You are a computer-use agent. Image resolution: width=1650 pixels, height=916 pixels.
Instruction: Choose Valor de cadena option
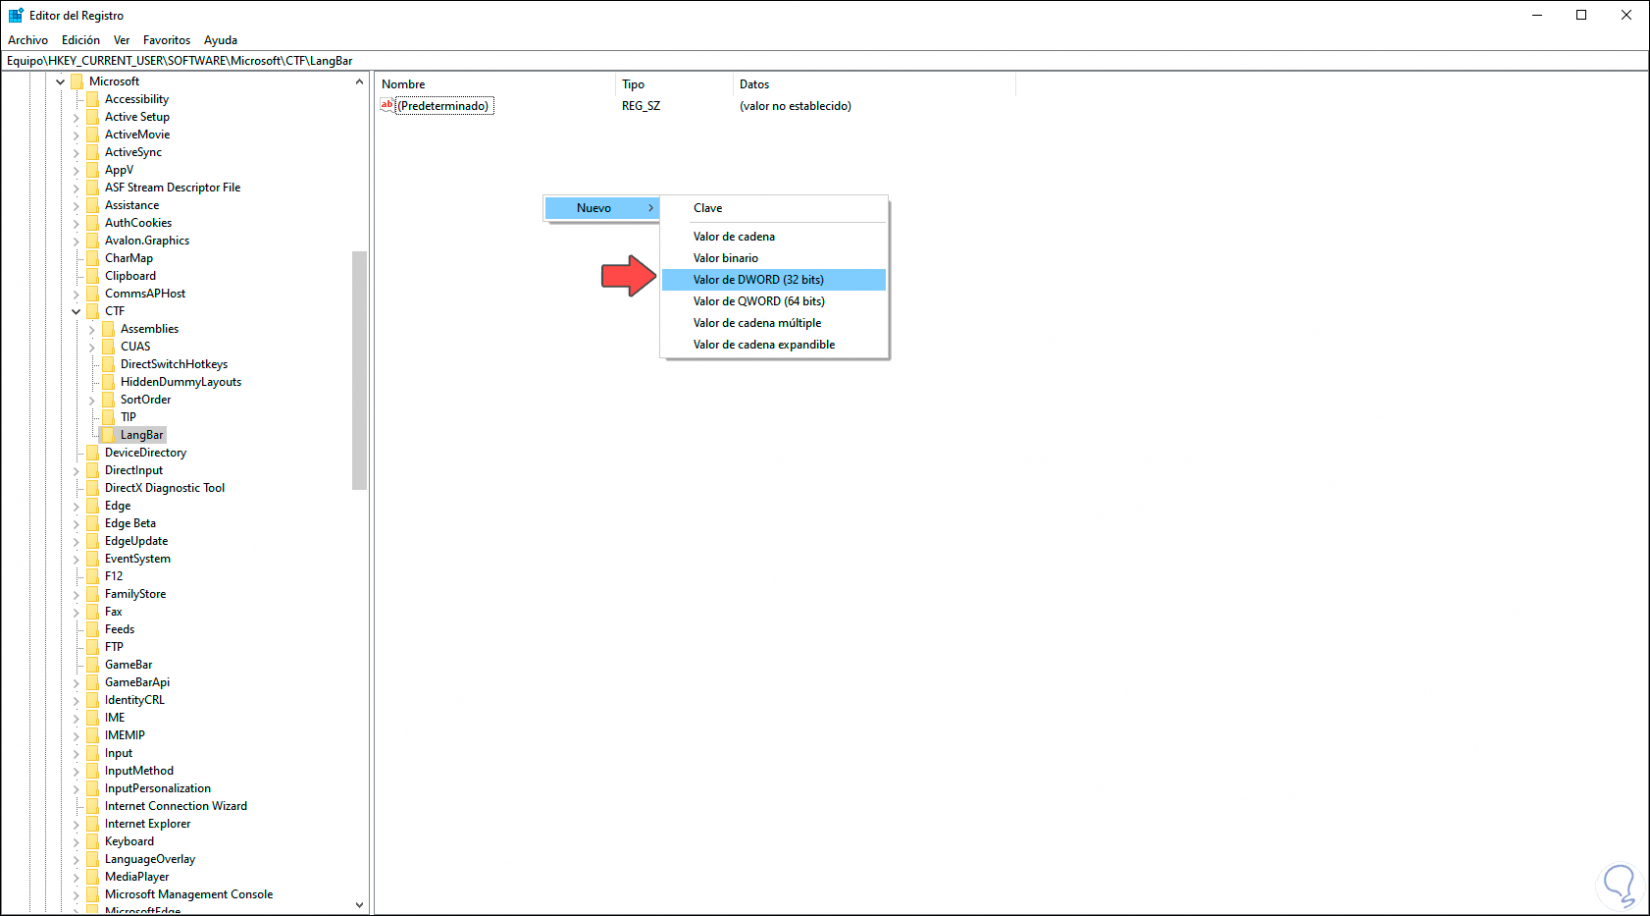tap(774, 237)
